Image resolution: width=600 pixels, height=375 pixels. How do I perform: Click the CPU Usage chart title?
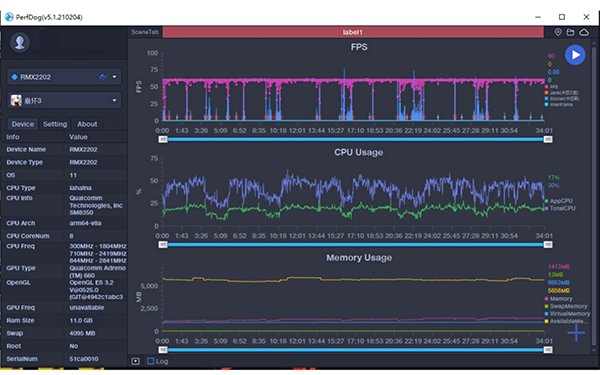(359, 152)
